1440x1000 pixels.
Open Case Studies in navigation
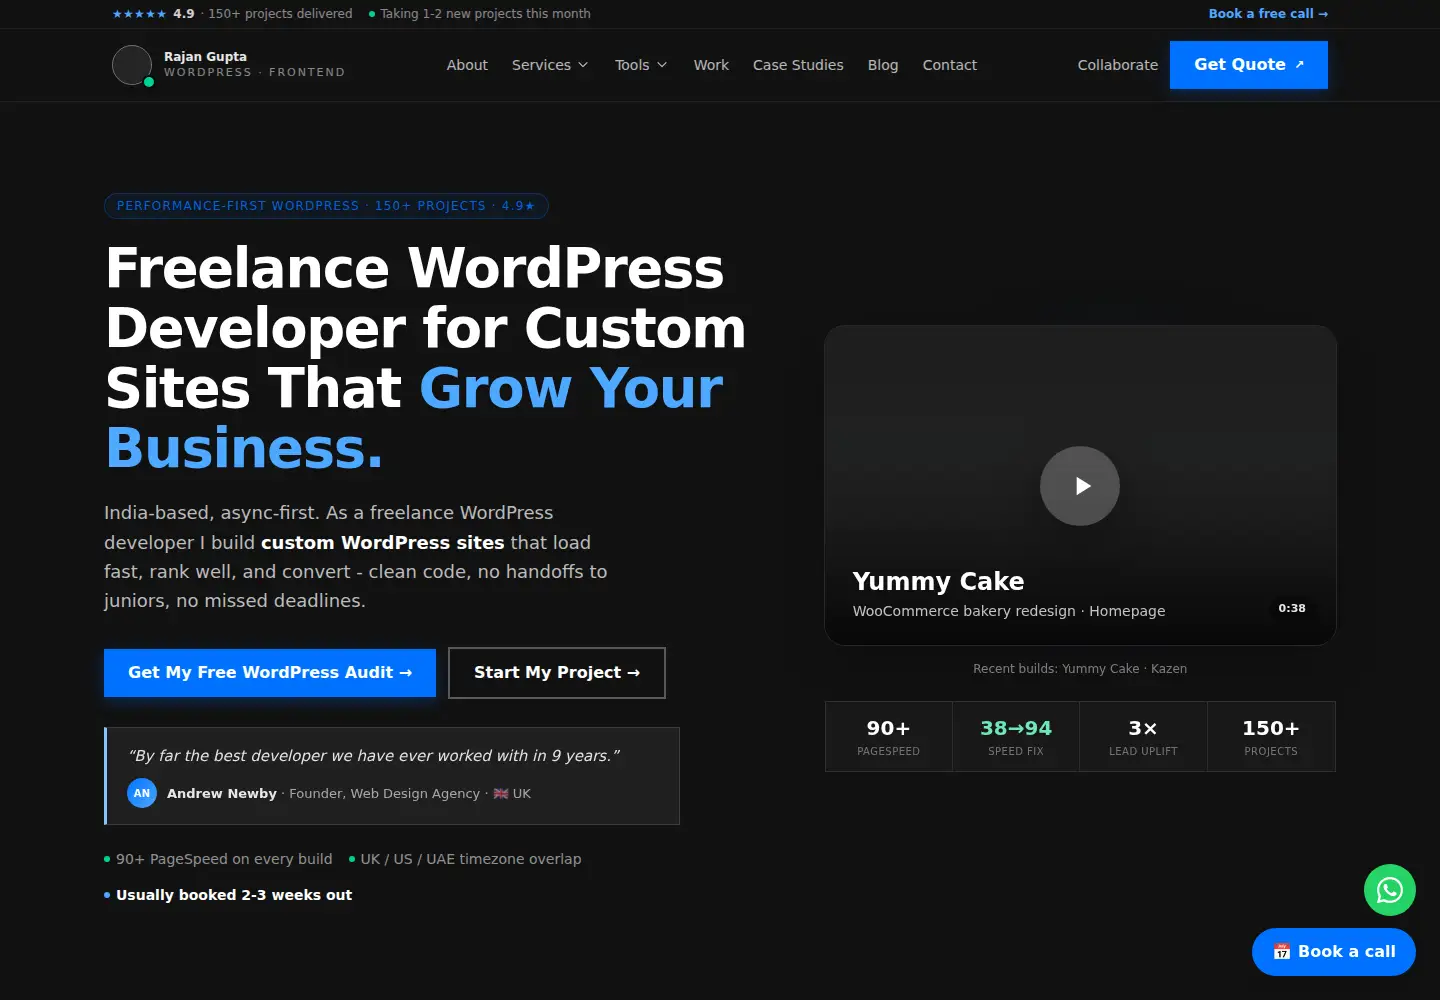pos(798,65)
